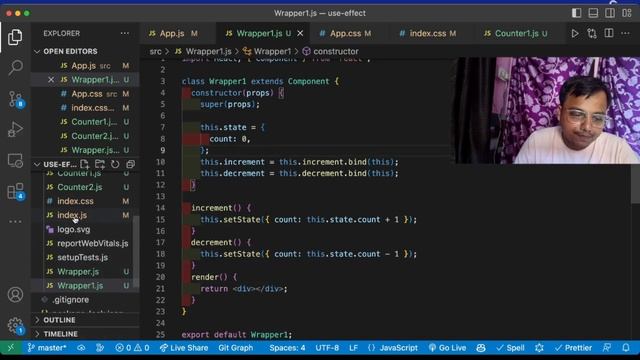640x360 pixels.
Task: Click UTF-8 encoding in status bar
Action: (327, 348)
